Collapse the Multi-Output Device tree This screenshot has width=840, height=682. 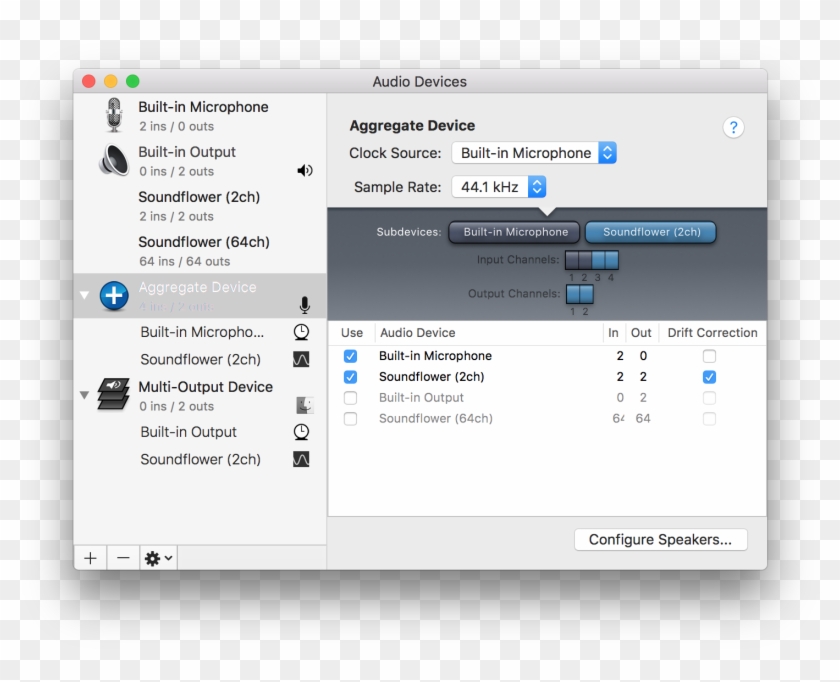click(x=84, y=395)
